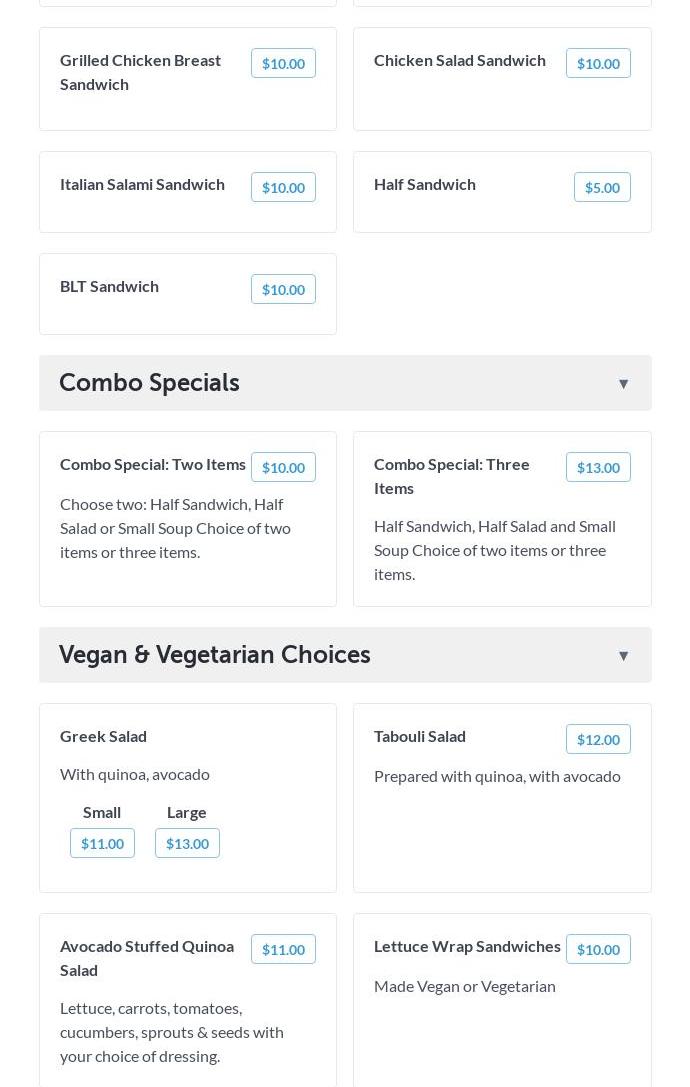Click Chicken Salad Sandwich $10.00 price button
The image size is (690, 1087).
(x=598, y=63)
